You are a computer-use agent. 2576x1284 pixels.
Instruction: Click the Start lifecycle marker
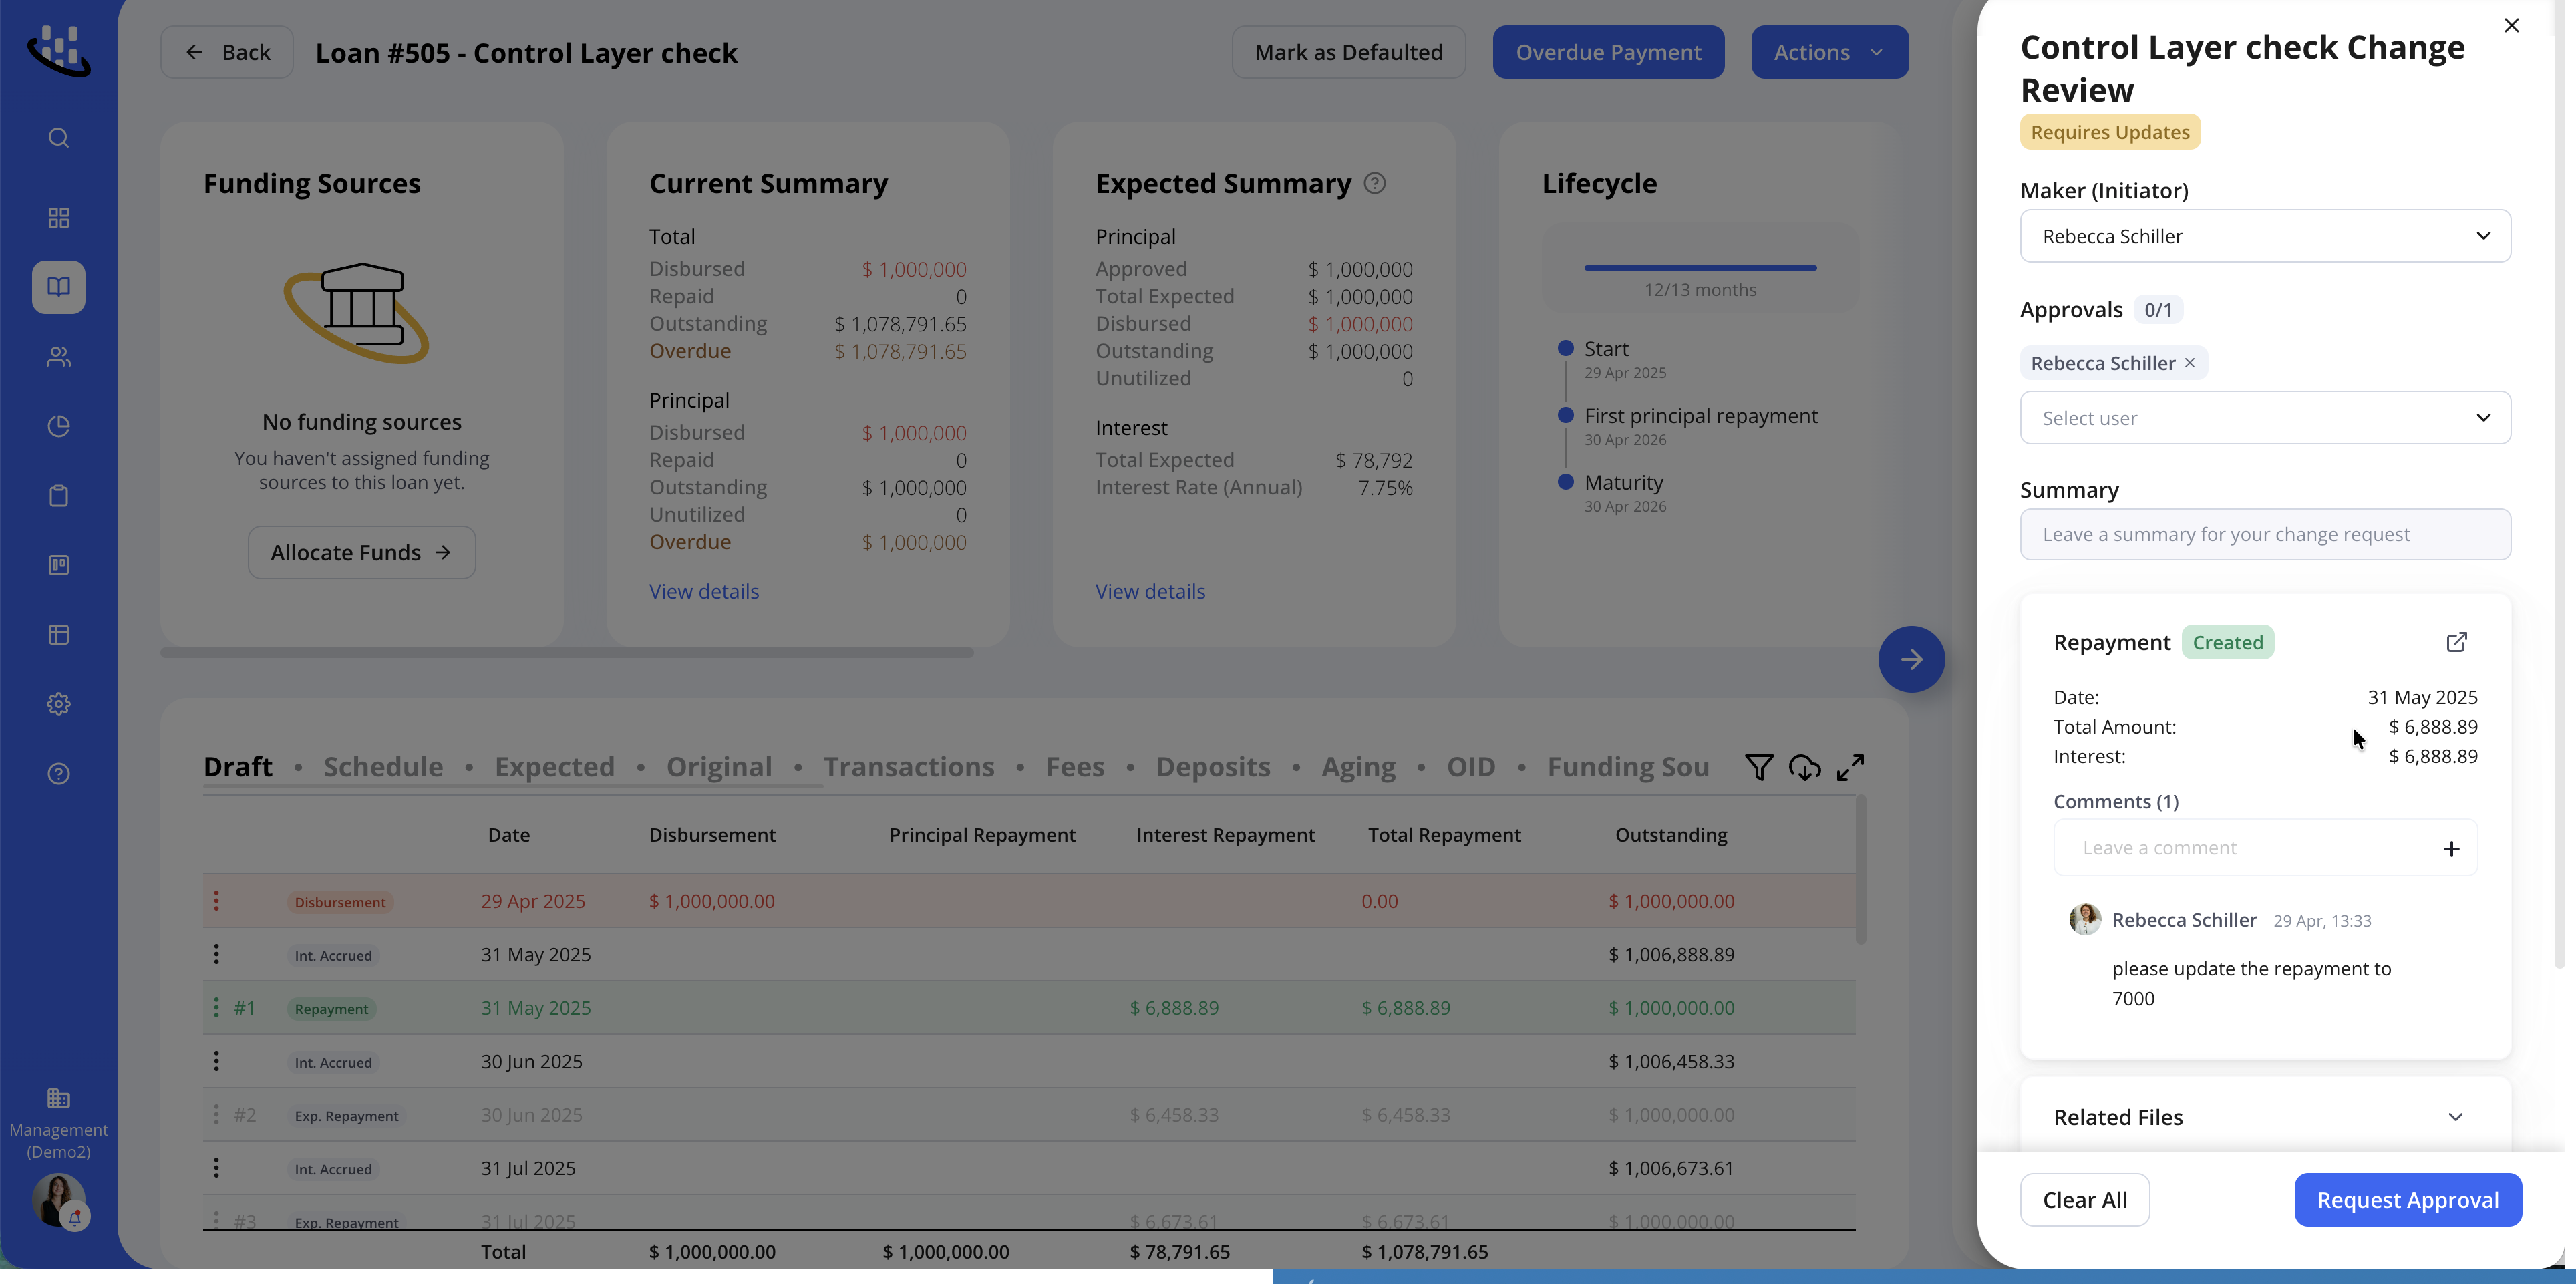pos(1566,348)
